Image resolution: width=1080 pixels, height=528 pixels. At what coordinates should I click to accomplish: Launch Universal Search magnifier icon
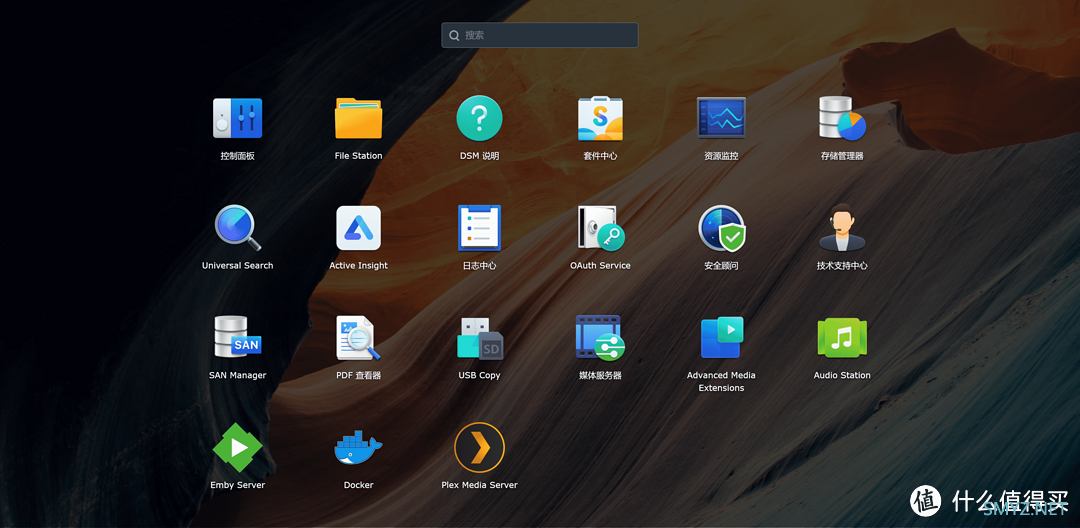tap(237, 228)
